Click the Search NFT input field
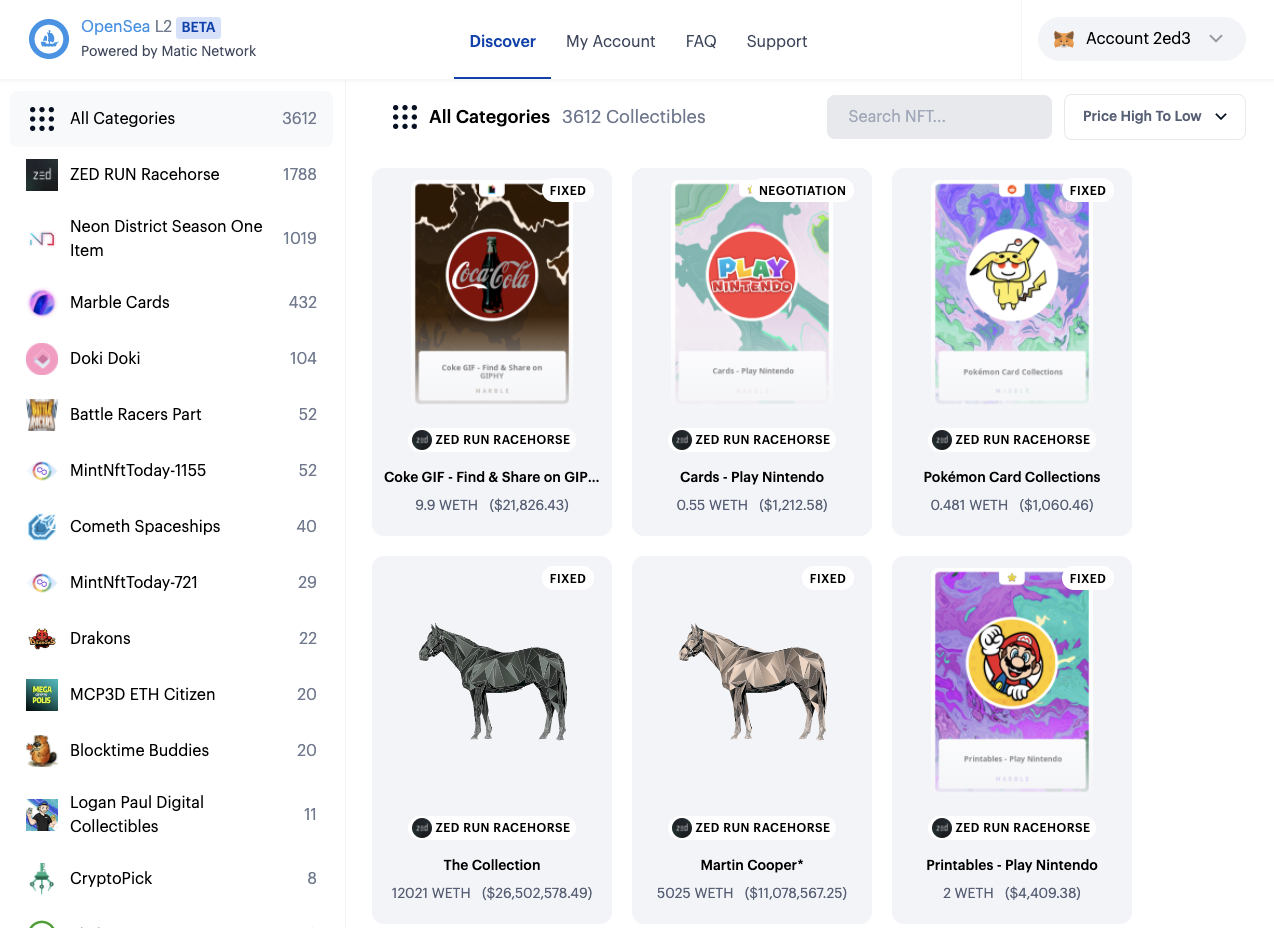Viewport: 1274px width, 937px height. (939, 116)
